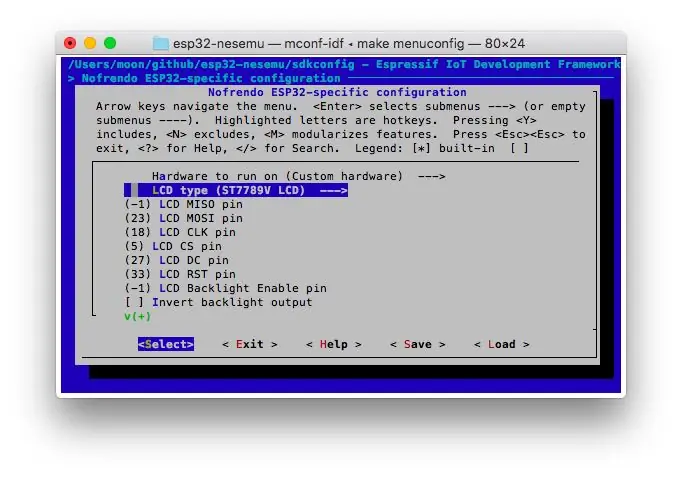Select the highlighted LCD type (ST7789V LCD) entry
This screenshot has width=682, height=478.
pos(236,190)
